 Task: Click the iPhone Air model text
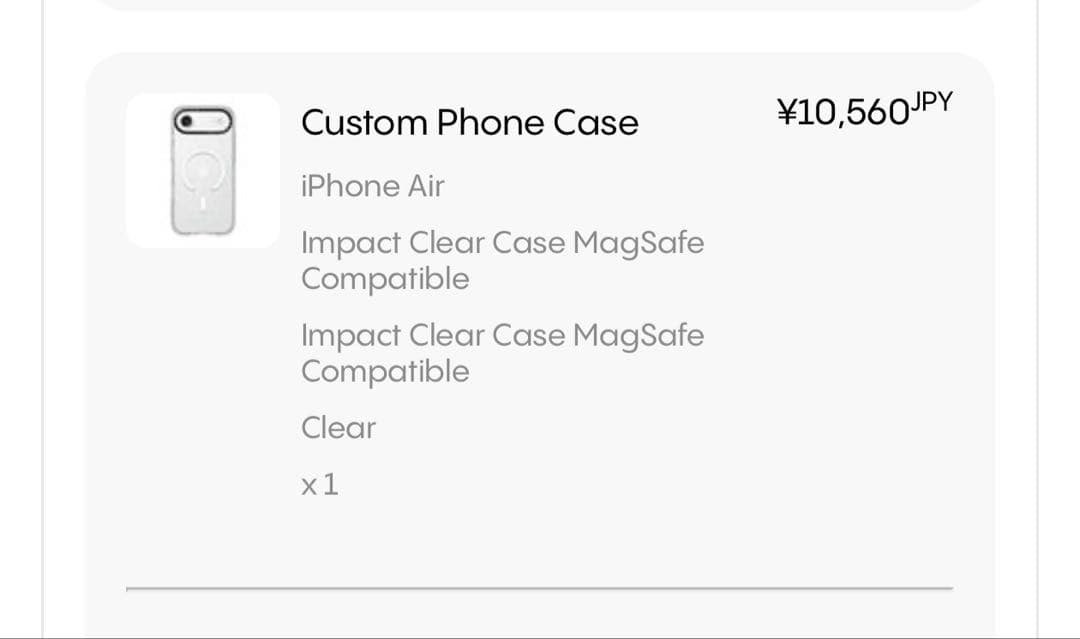point(373,186)
